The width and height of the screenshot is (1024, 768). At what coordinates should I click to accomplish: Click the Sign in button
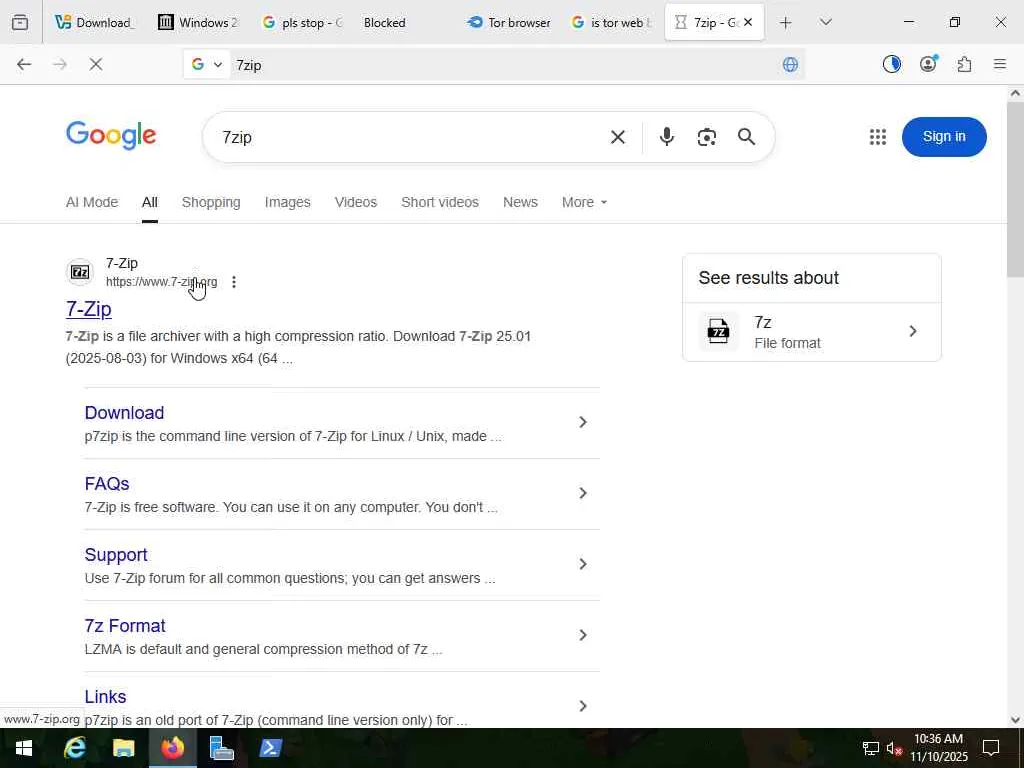tap(944, 136)
